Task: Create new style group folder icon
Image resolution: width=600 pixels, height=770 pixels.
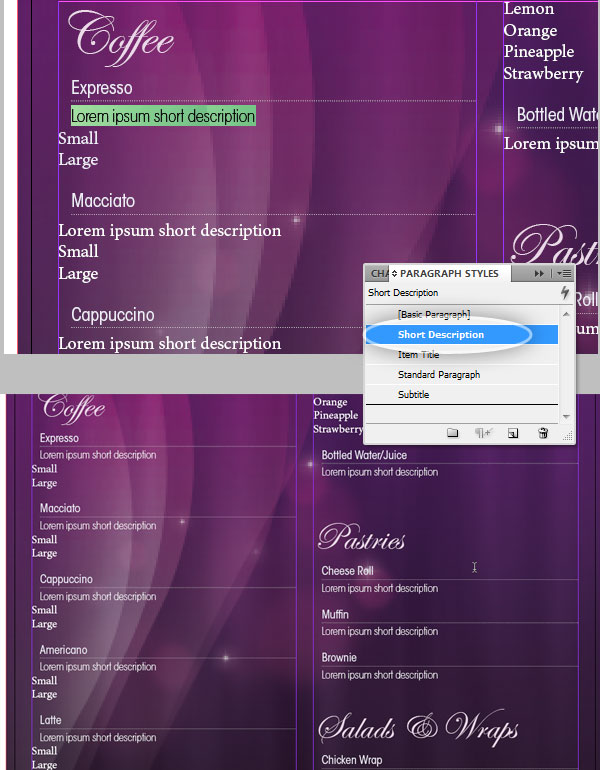Action: pos(453,433)
